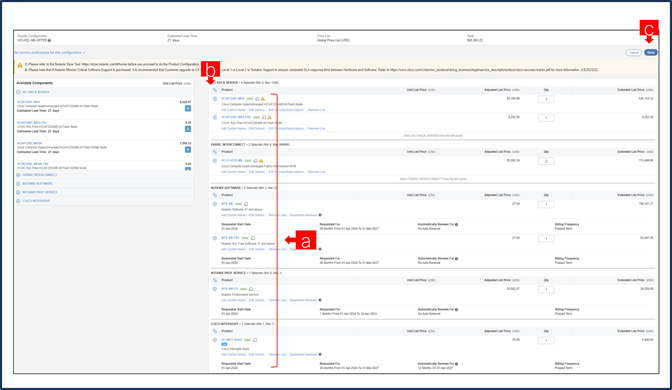Image resolution: width=672 pixels, height=390 pixels.
Task: Open selected DC-MGT-SAAS product link
Action: click(x=232, y=340)
